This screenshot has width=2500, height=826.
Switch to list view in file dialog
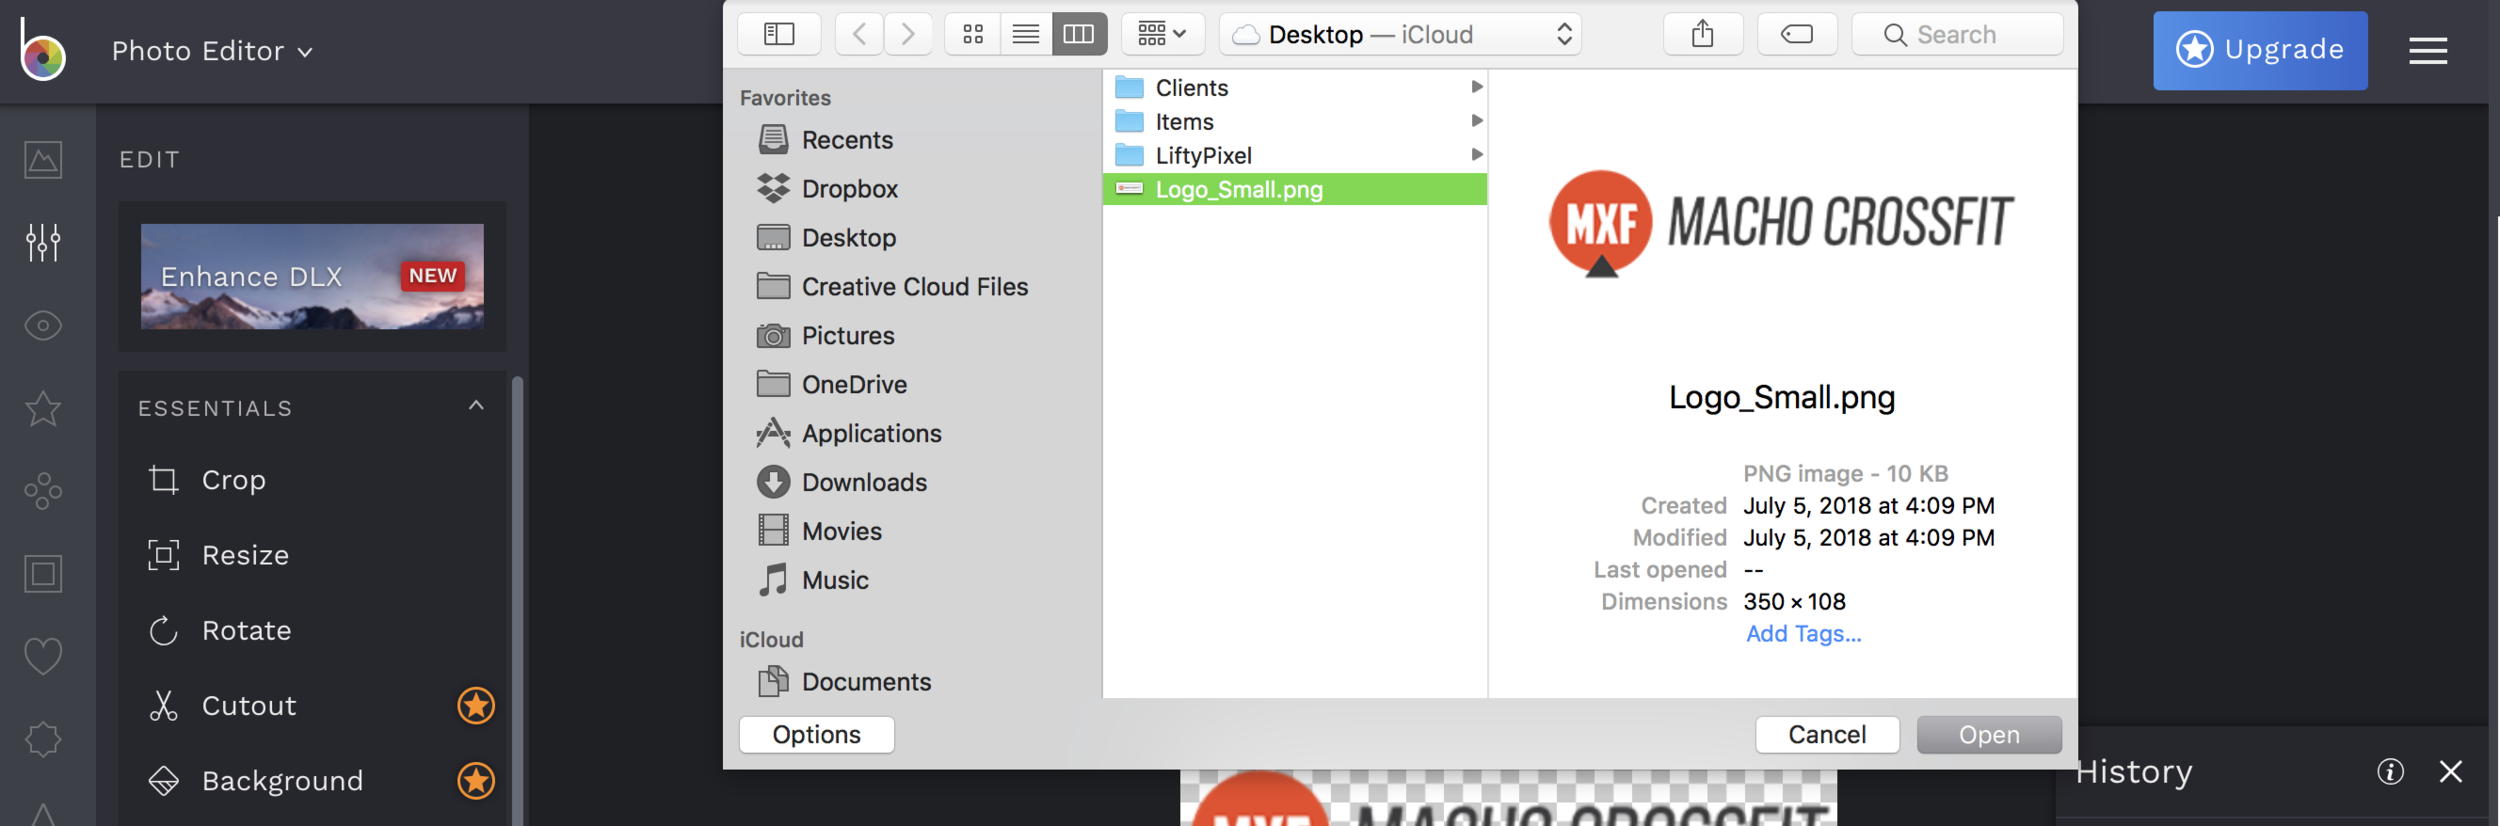pyautogui.click(x=1026, y=34)
